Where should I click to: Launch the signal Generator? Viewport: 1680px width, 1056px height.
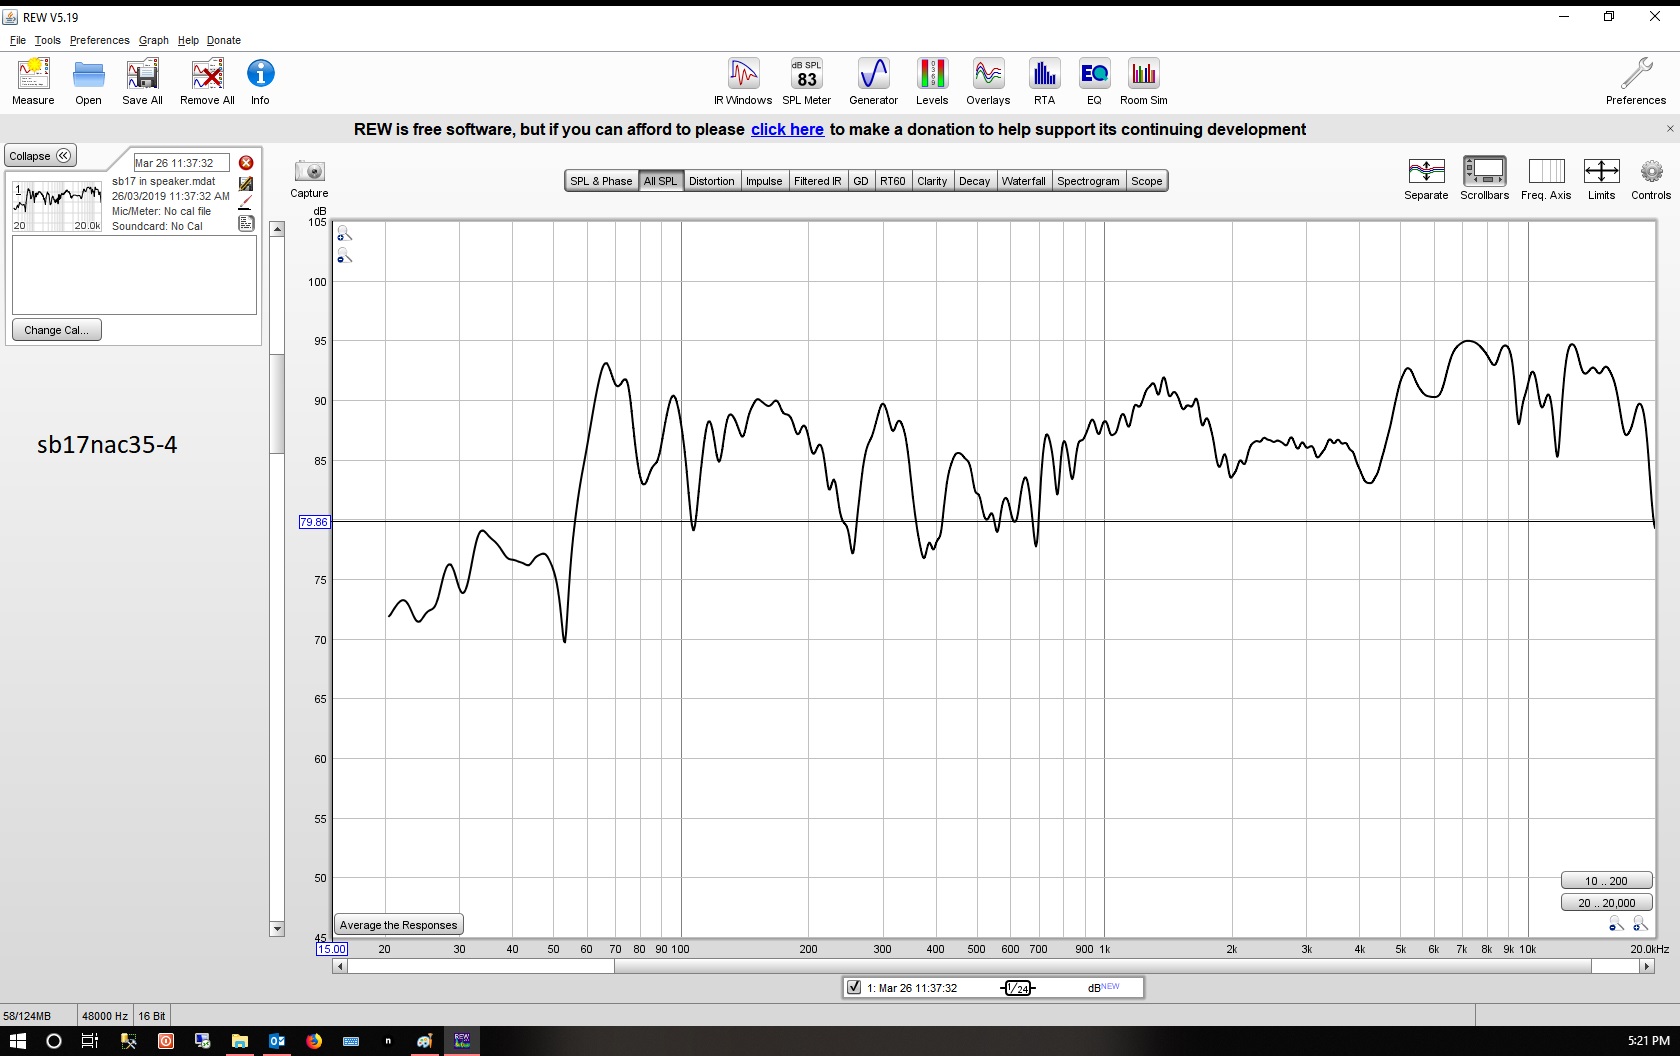pos(873,81)
